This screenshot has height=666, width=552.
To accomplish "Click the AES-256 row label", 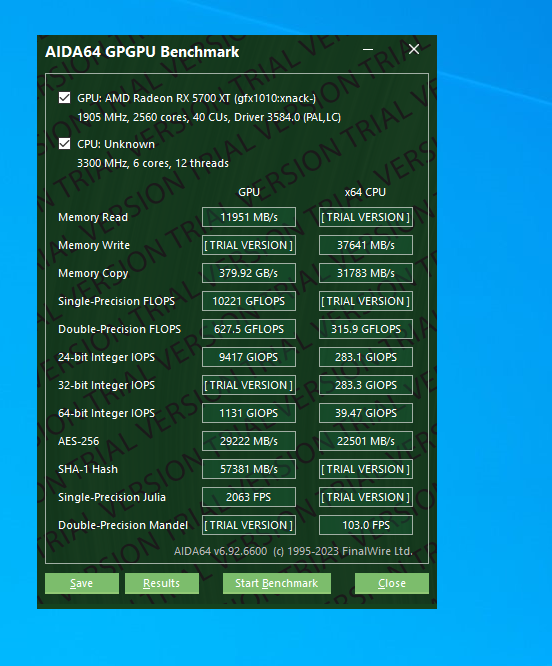I will pyautogui.click(x=79, y=441).
